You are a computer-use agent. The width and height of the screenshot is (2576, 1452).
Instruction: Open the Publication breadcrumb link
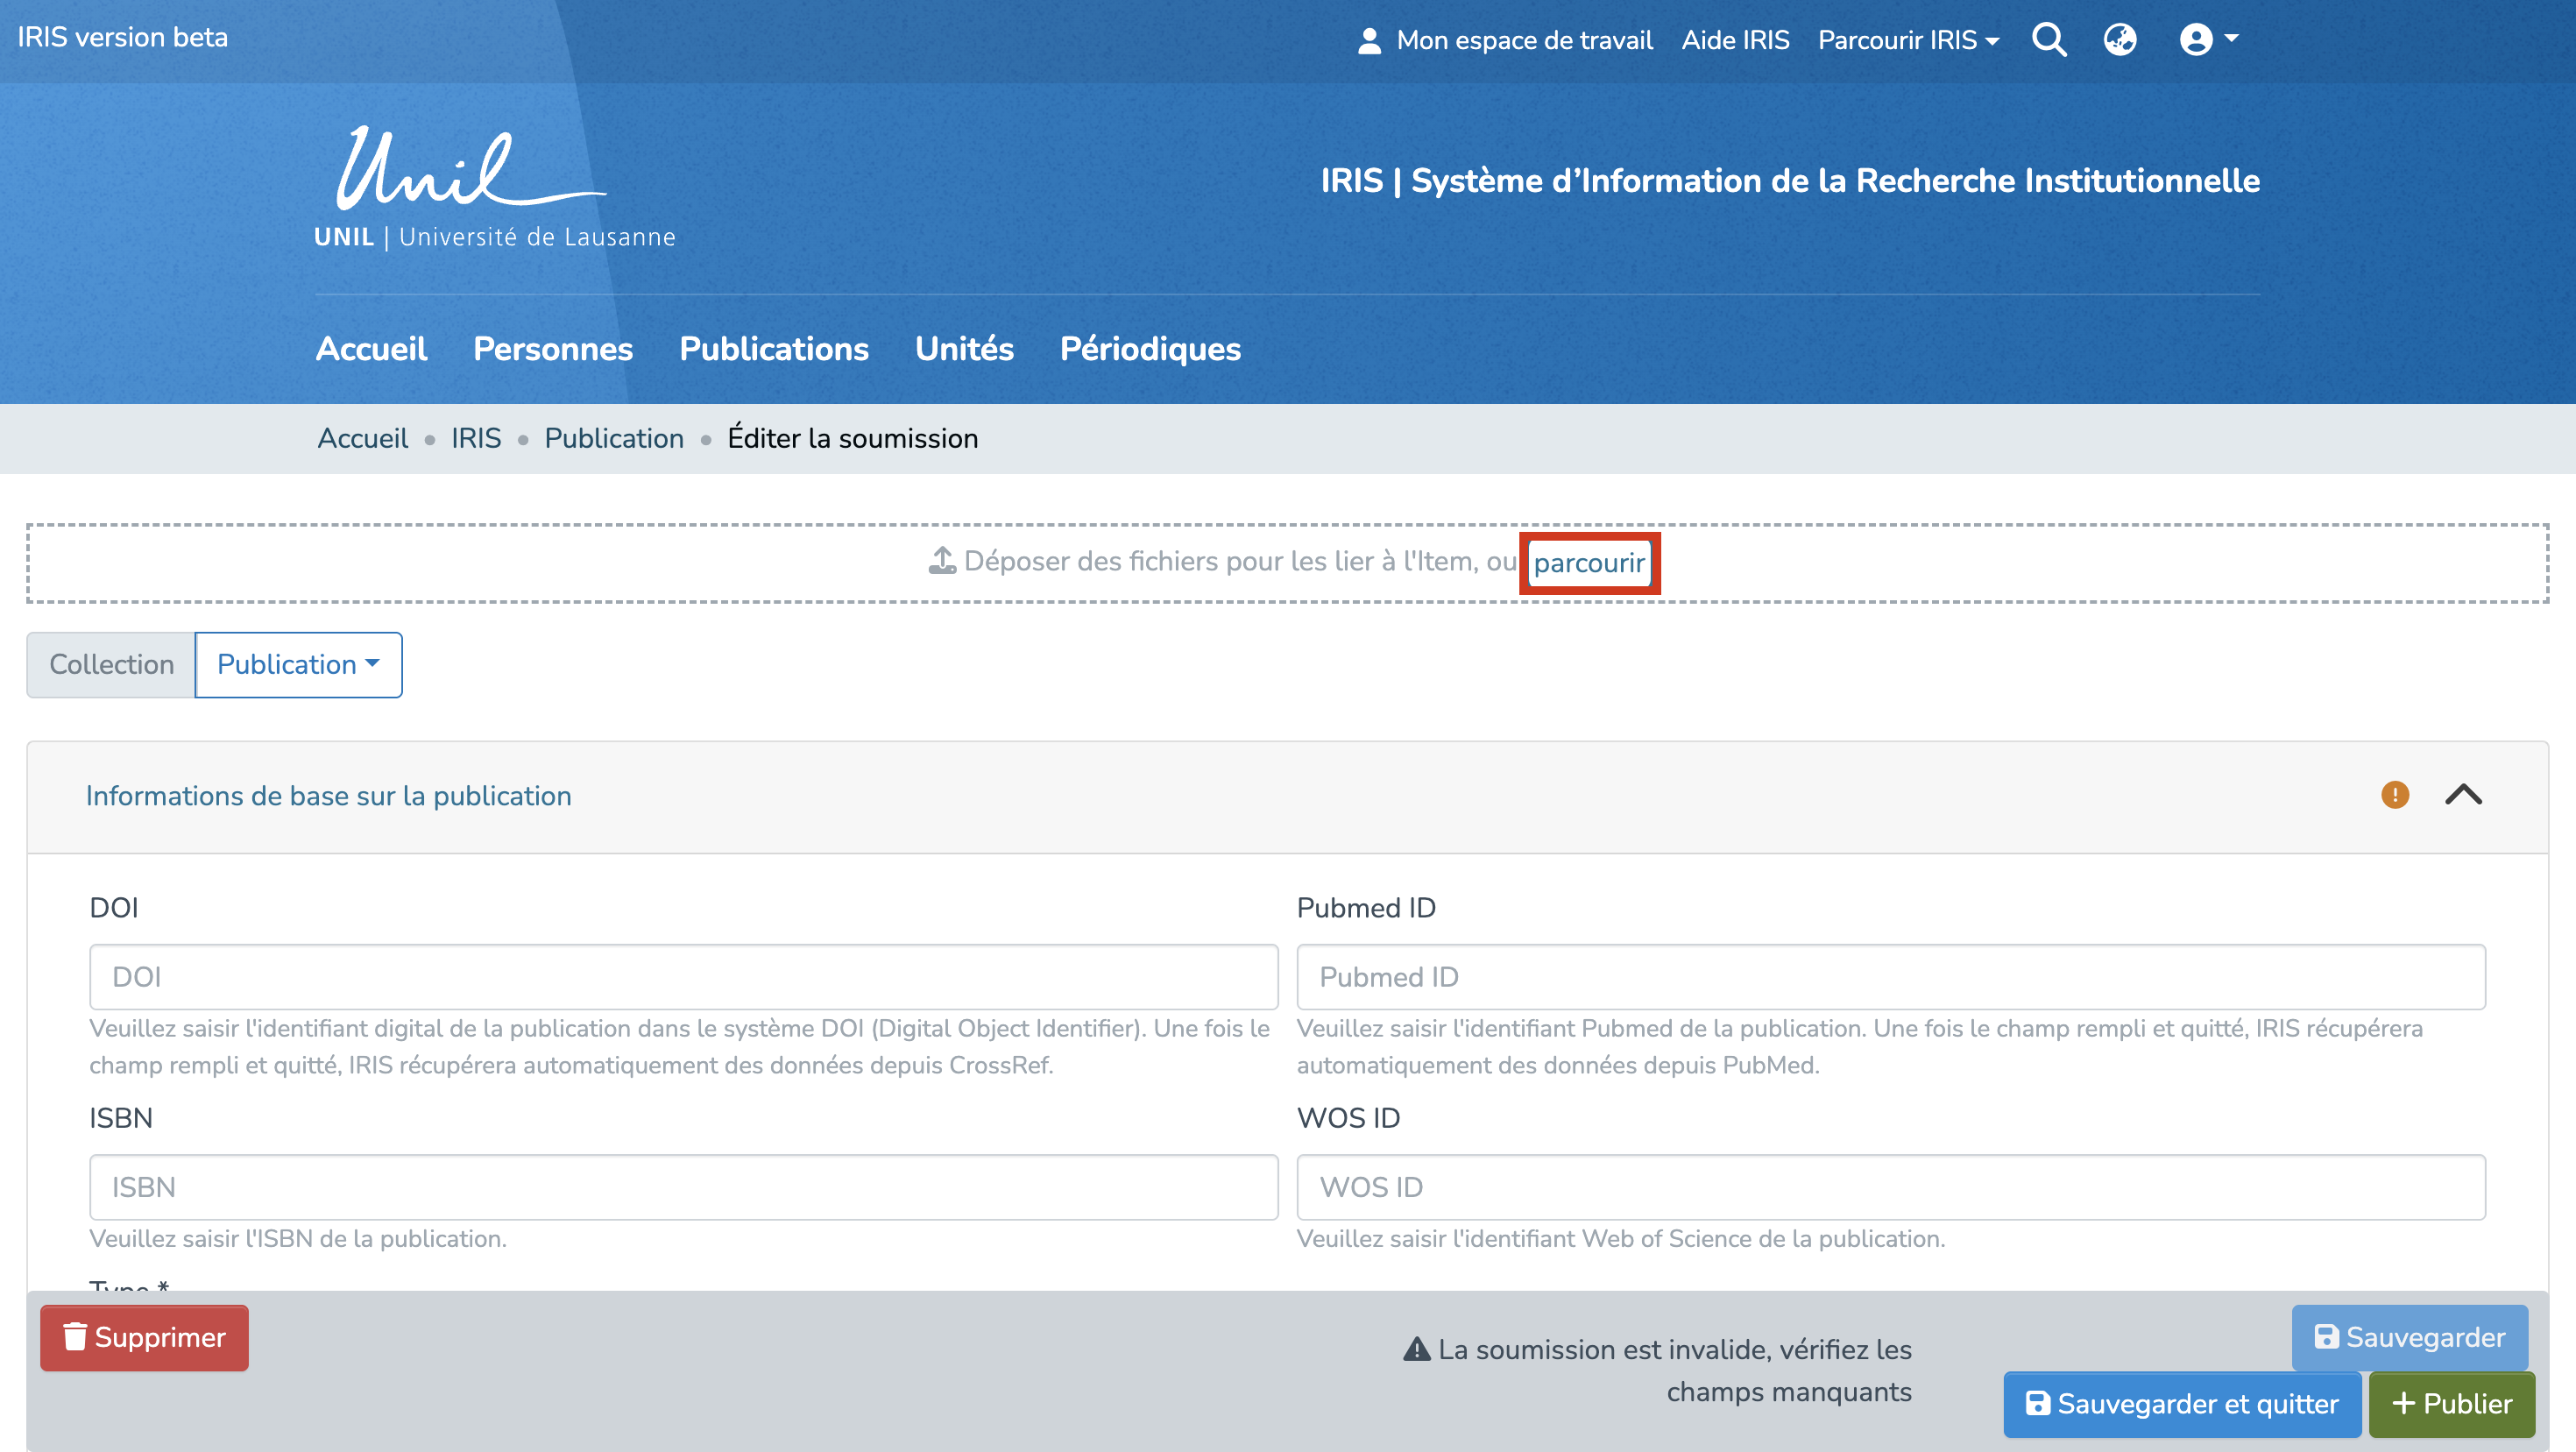613,438
